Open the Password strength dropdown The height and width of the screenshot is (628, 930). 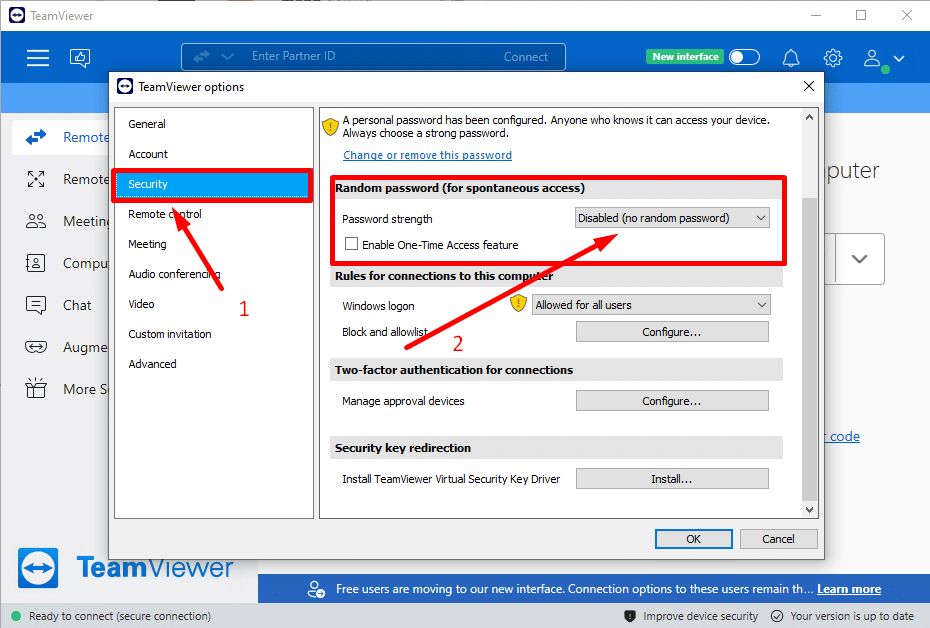coord(673,218)
